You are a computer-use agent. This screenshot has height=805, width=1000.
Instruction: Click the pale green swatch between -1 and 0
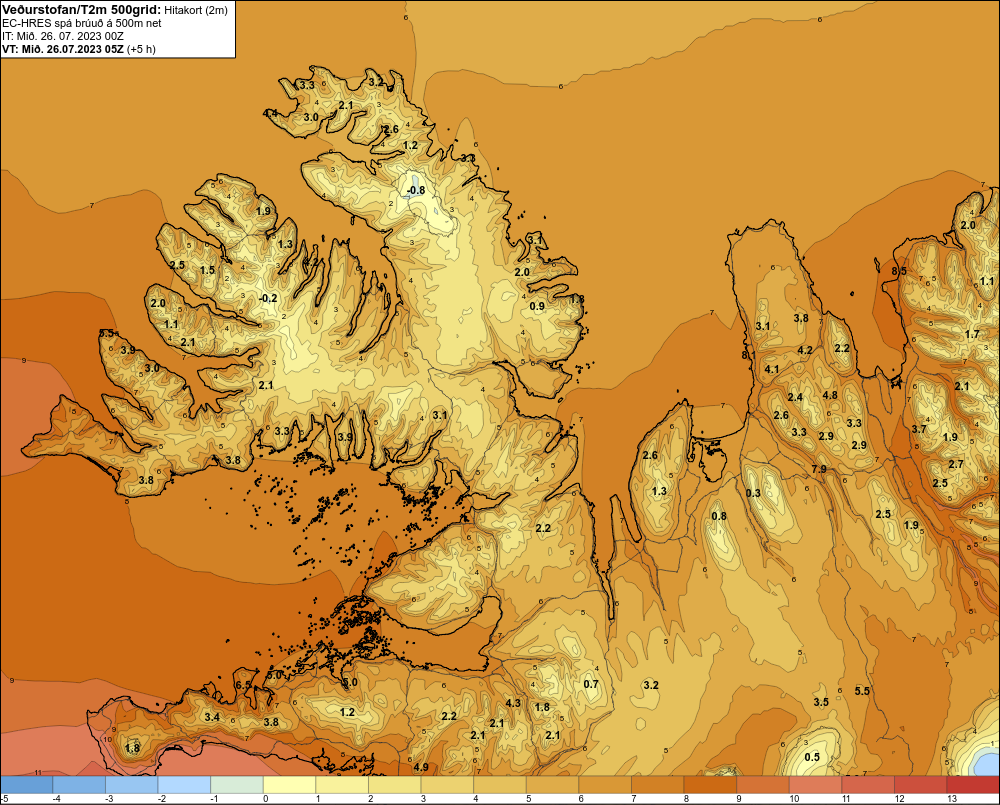click(x=237, y=785)
